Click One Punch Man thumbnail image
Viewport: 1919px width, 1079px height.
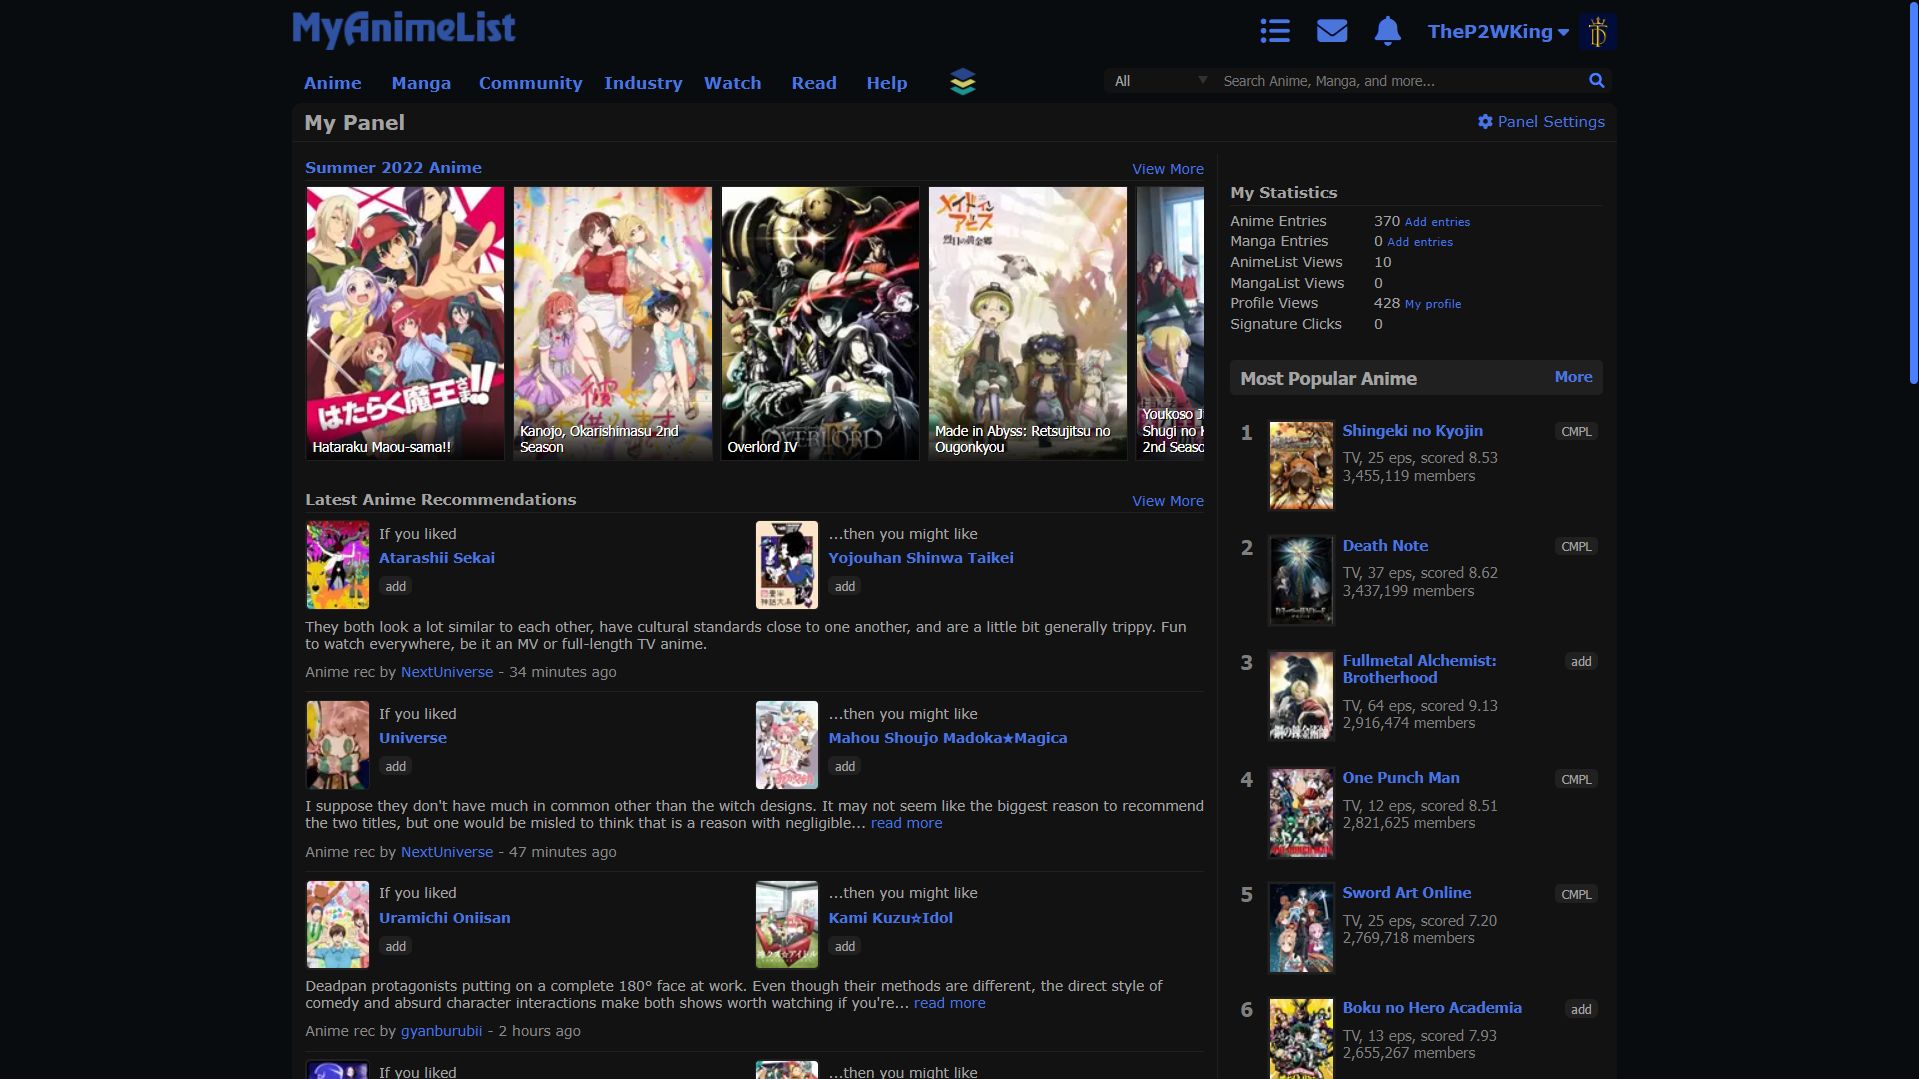click(1301, 813)
